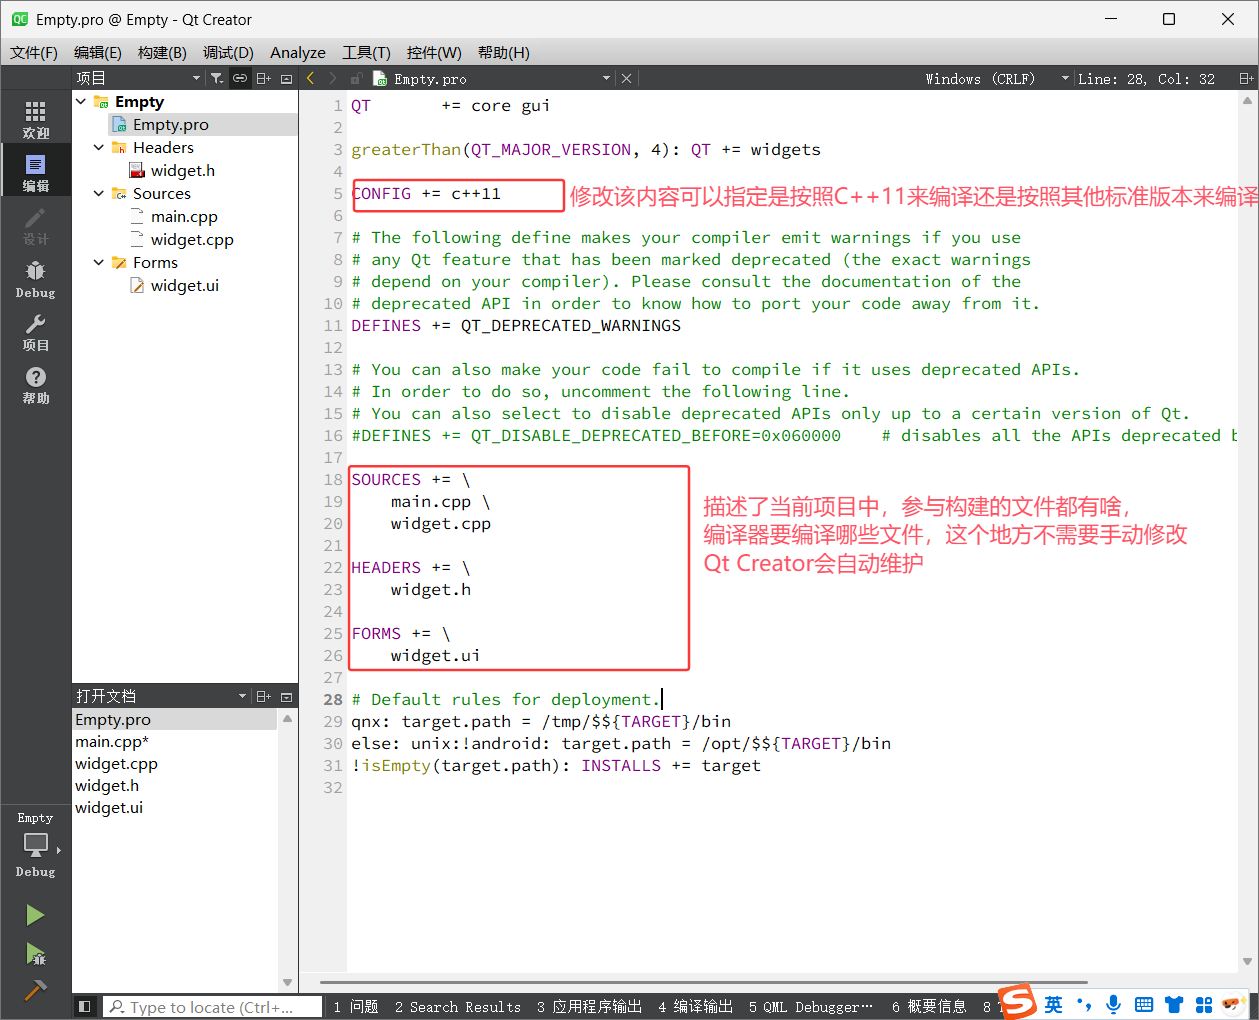Open the 项目 (Projects) mode

point(36,331)
